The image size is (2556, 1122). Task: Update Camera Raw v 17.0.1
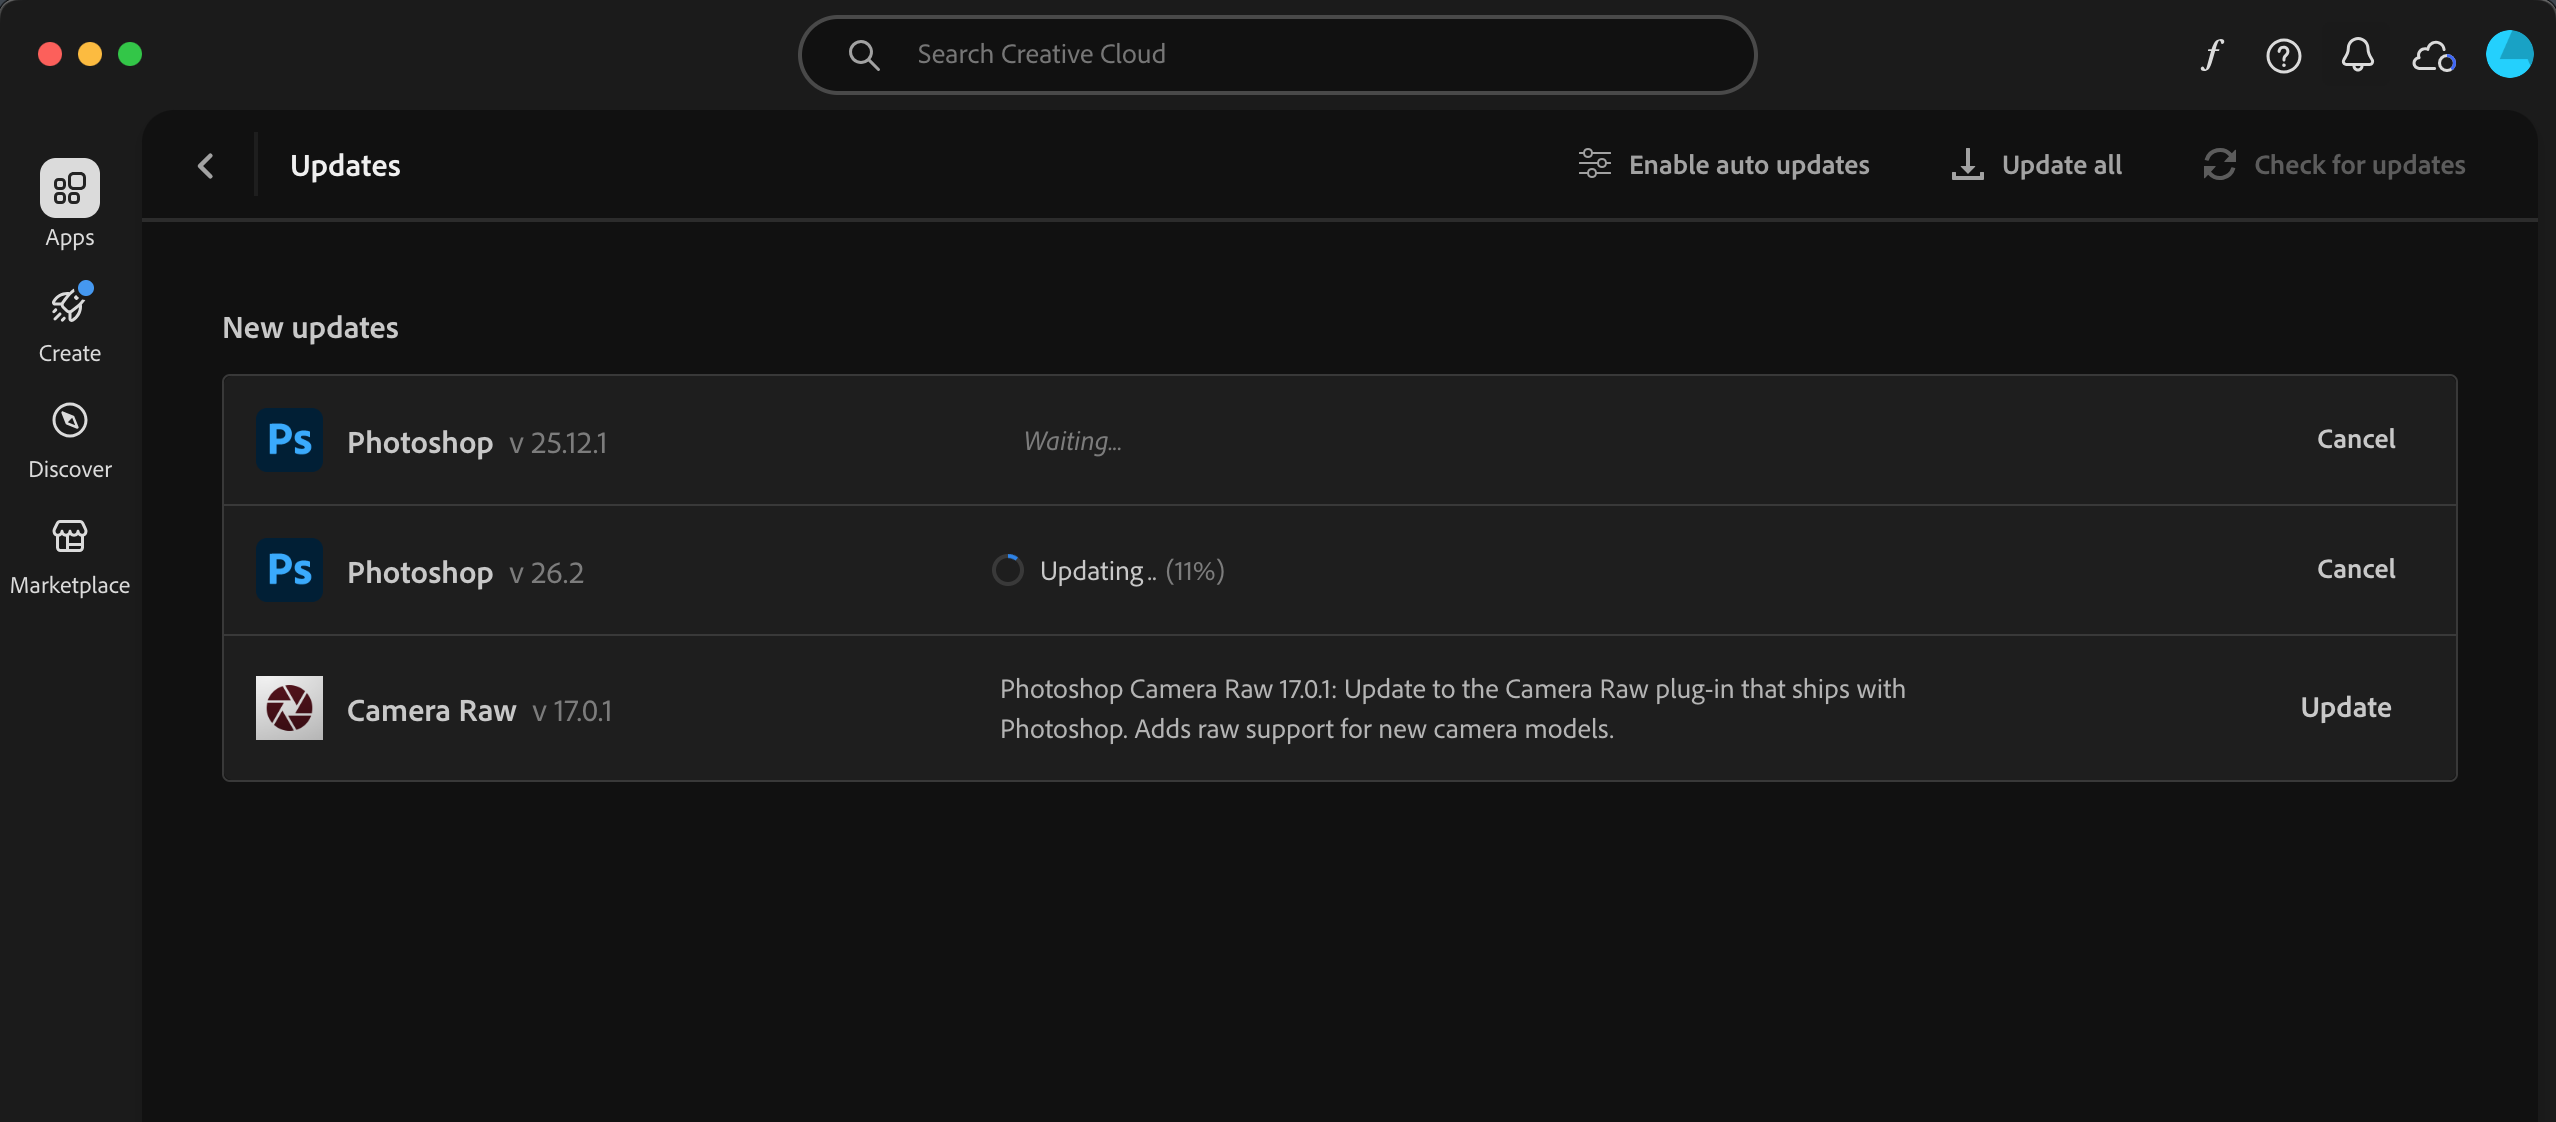click(x=2345, y=708)
